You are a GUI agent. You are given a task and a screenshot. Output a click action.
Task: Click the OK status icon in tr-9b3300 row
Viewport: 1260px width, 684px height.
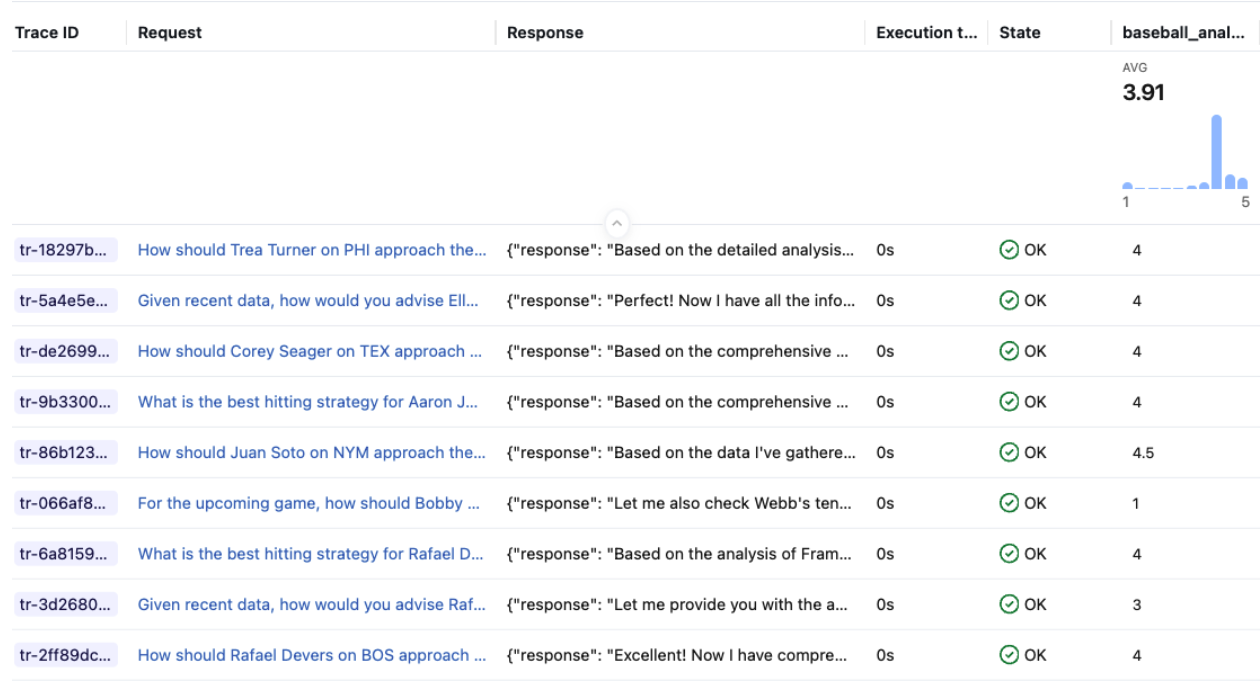[1009, 402]
